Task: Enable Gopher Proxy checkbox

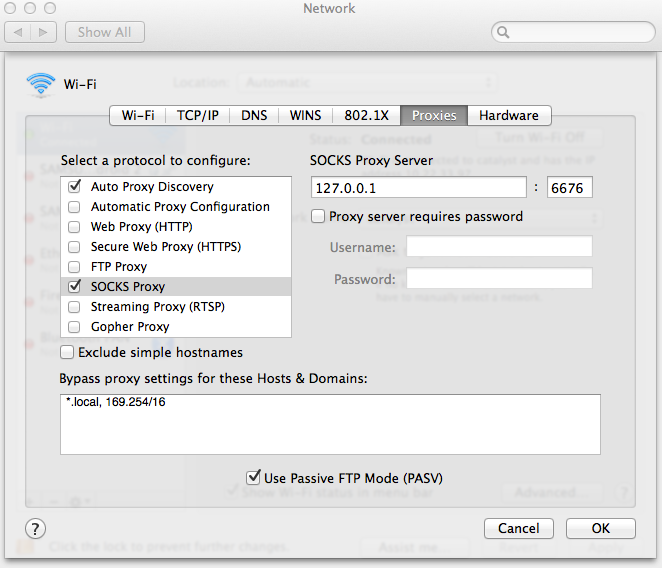Action: point(74,327)
